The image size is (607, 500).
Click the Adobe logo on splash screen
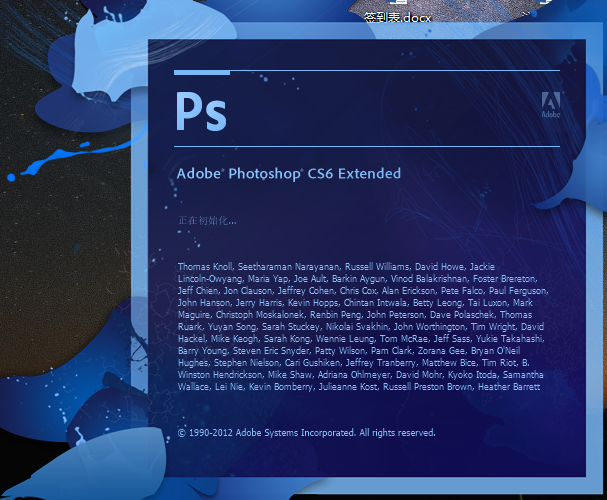(550, 105)
